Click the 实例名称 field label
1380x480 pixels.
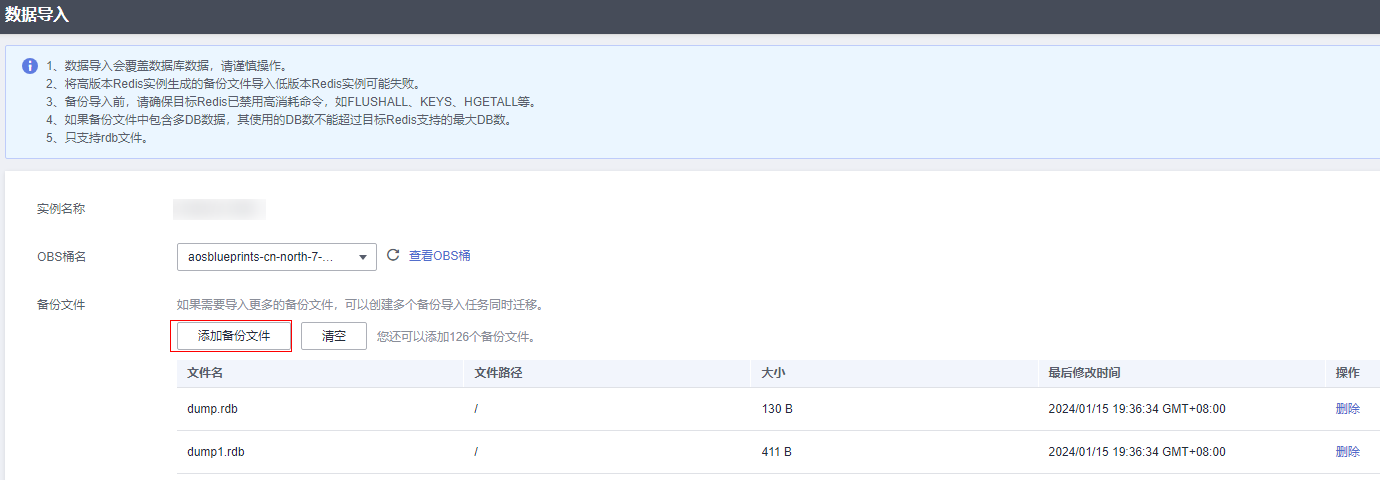[x=62, y=209]
